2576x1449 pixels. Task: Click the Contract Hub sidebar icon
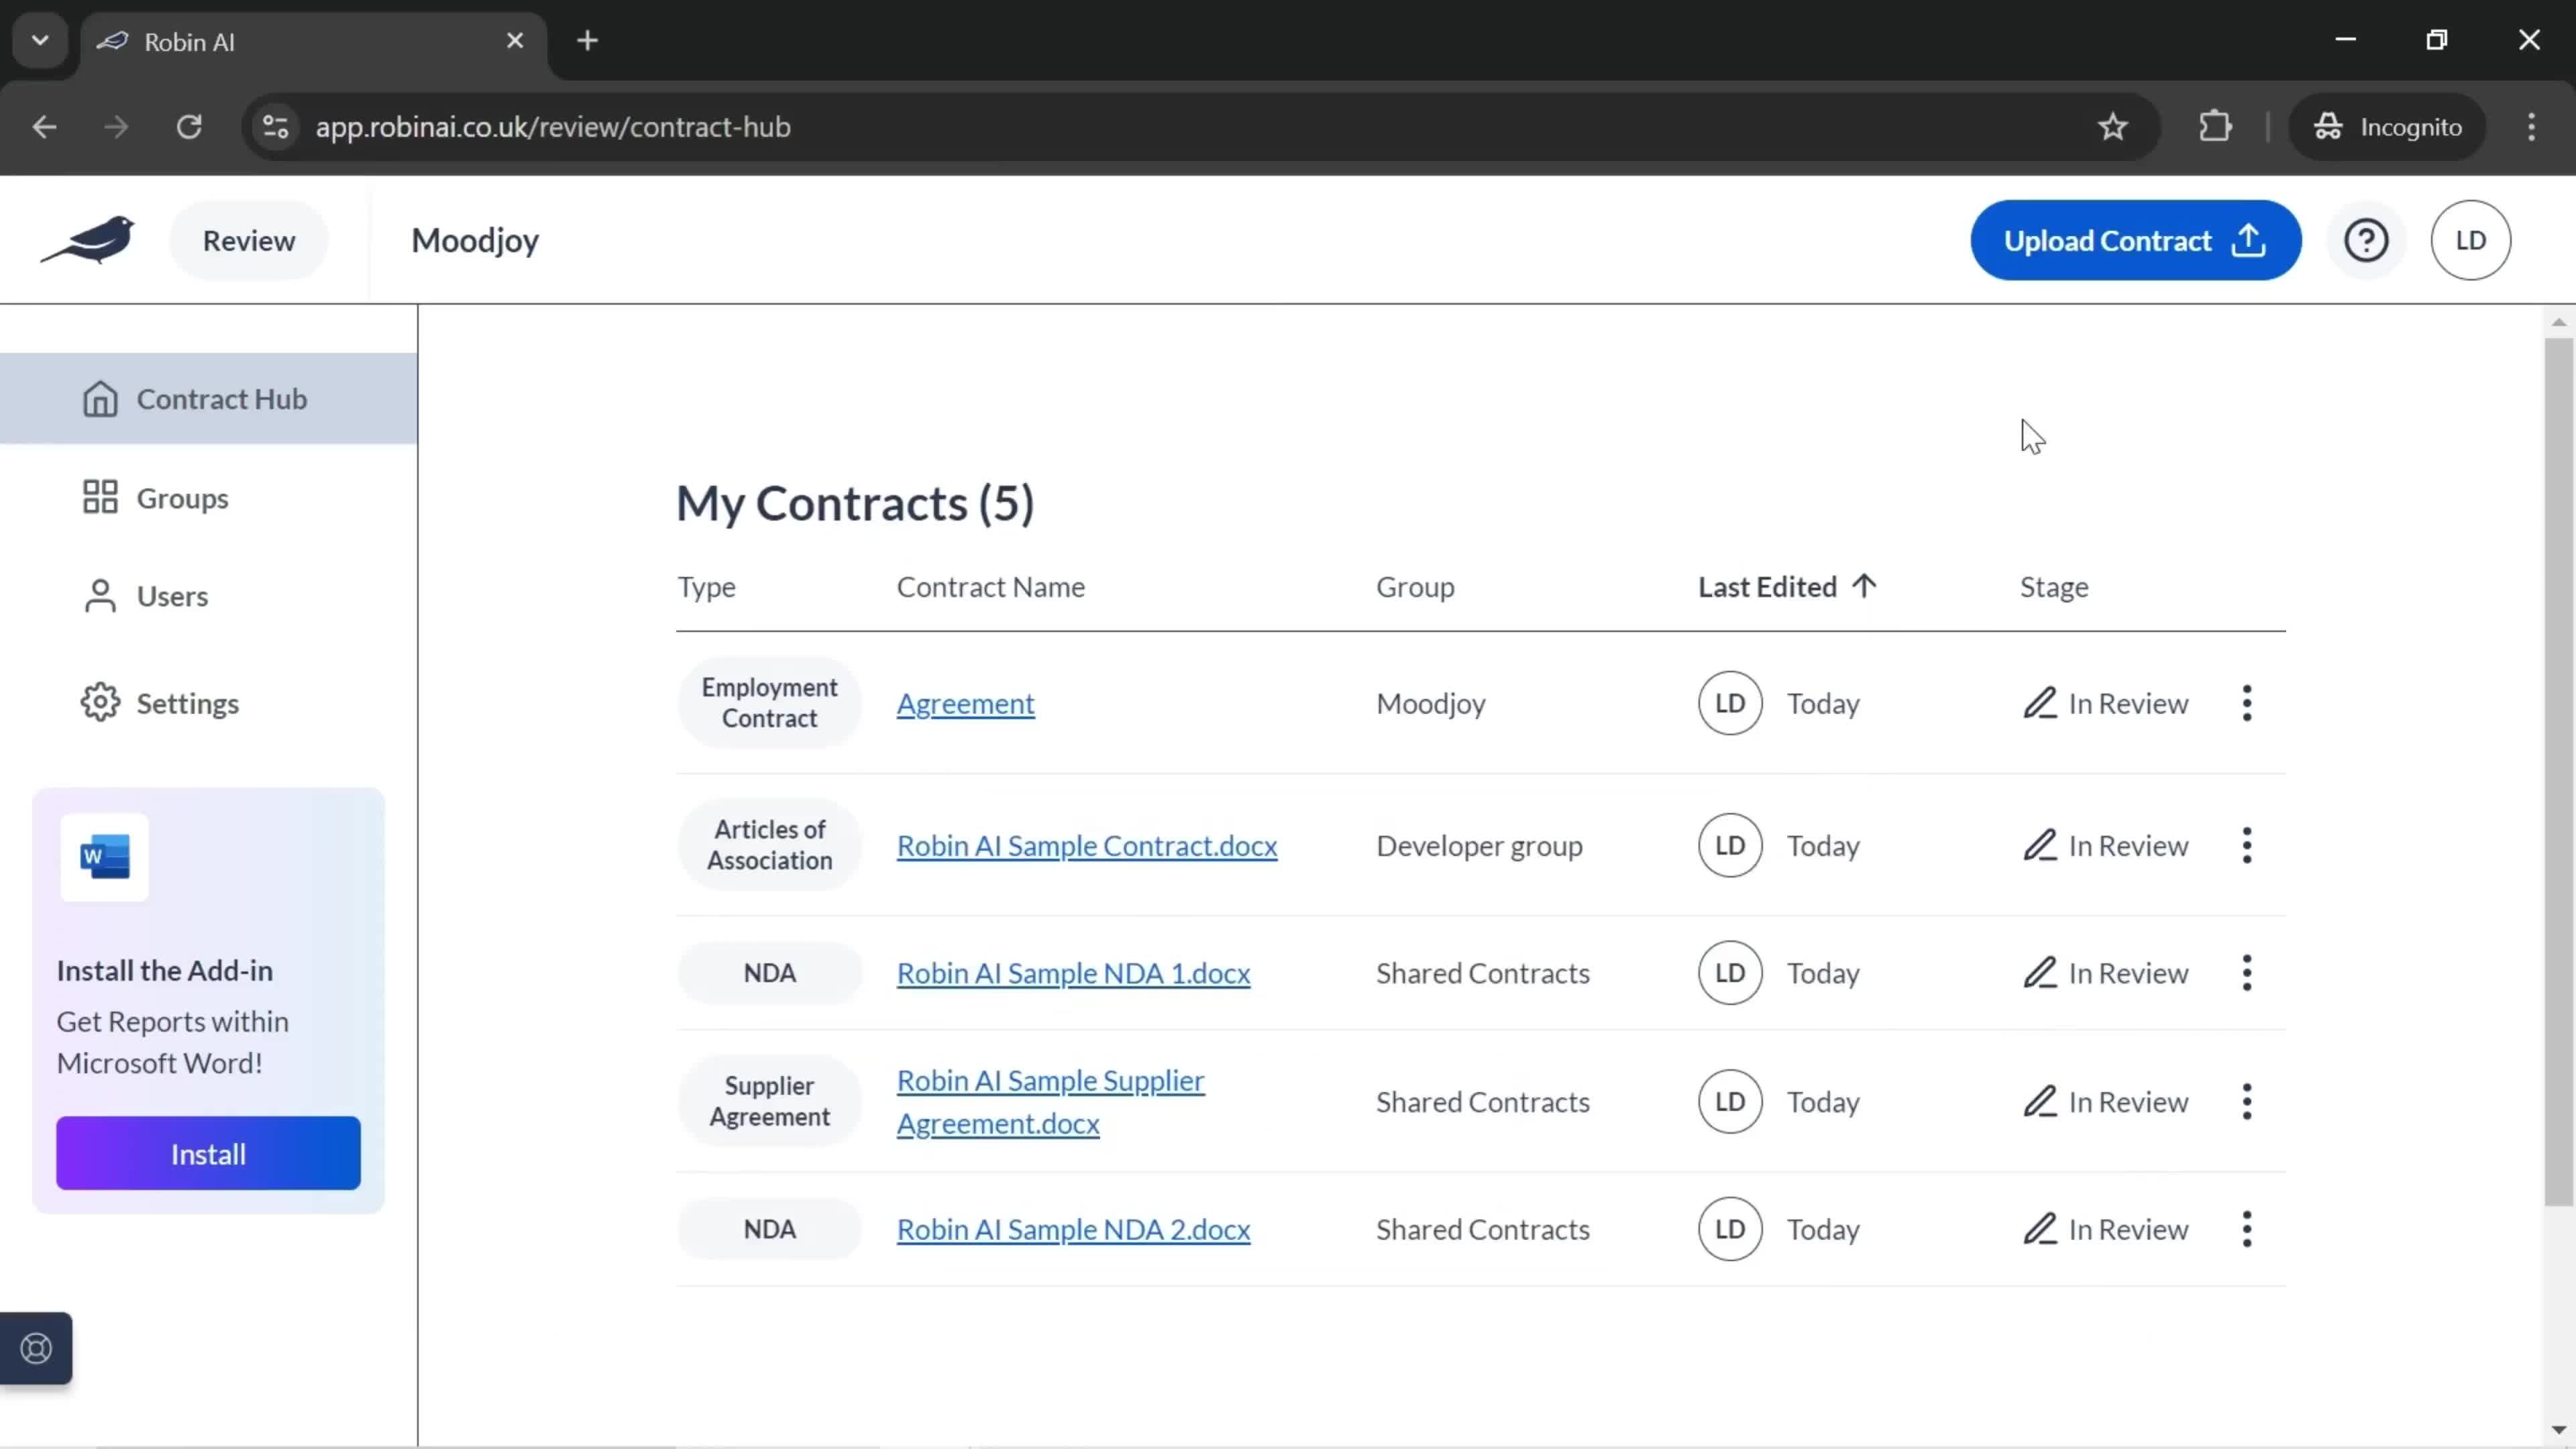click(99, 398)
